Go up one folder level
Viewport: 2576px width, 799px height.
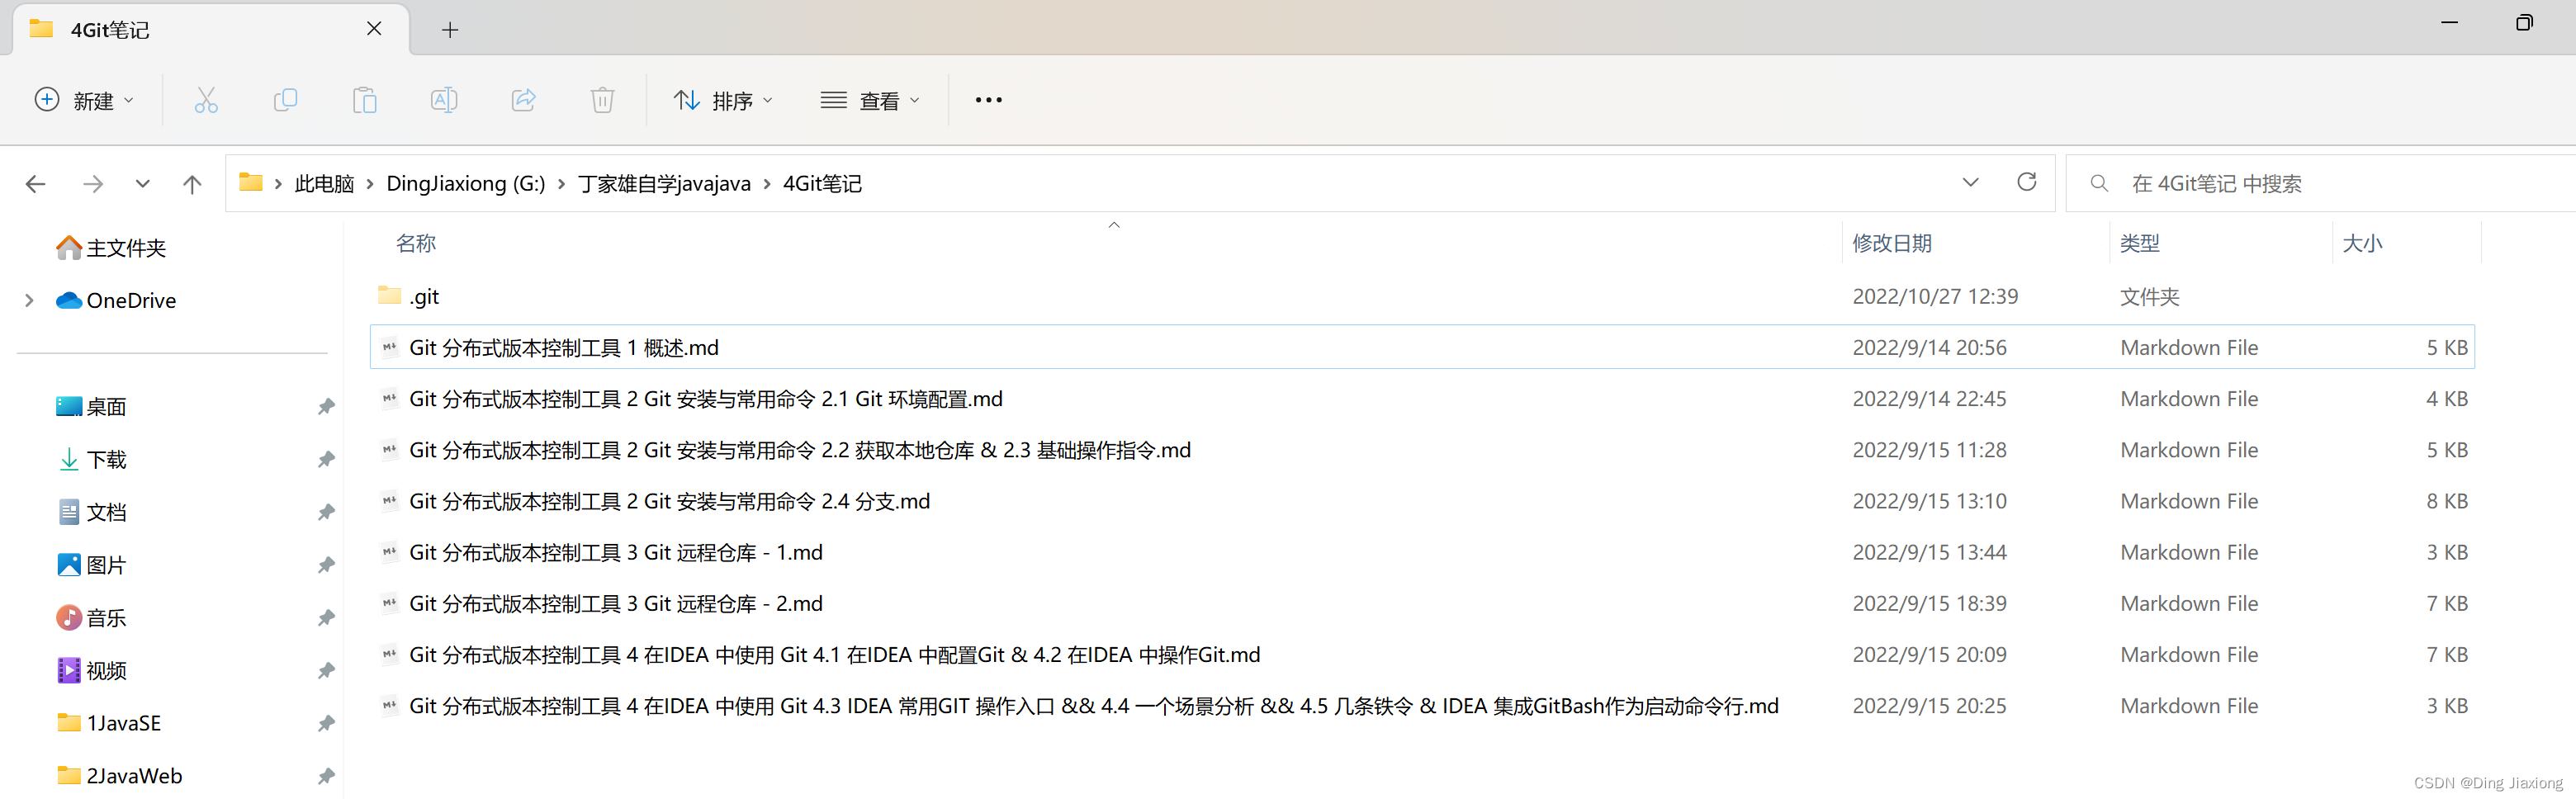(192, 184)
